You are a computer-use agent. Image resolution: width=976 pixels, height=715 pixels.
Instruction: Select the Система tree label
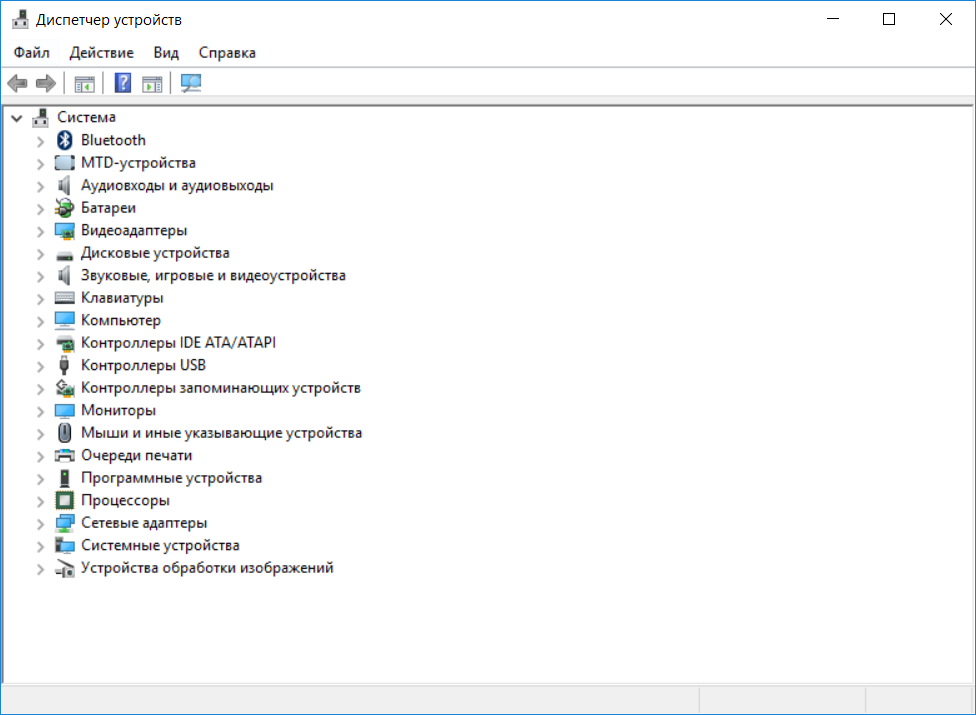pyautogui.click(x=87, y=117)
